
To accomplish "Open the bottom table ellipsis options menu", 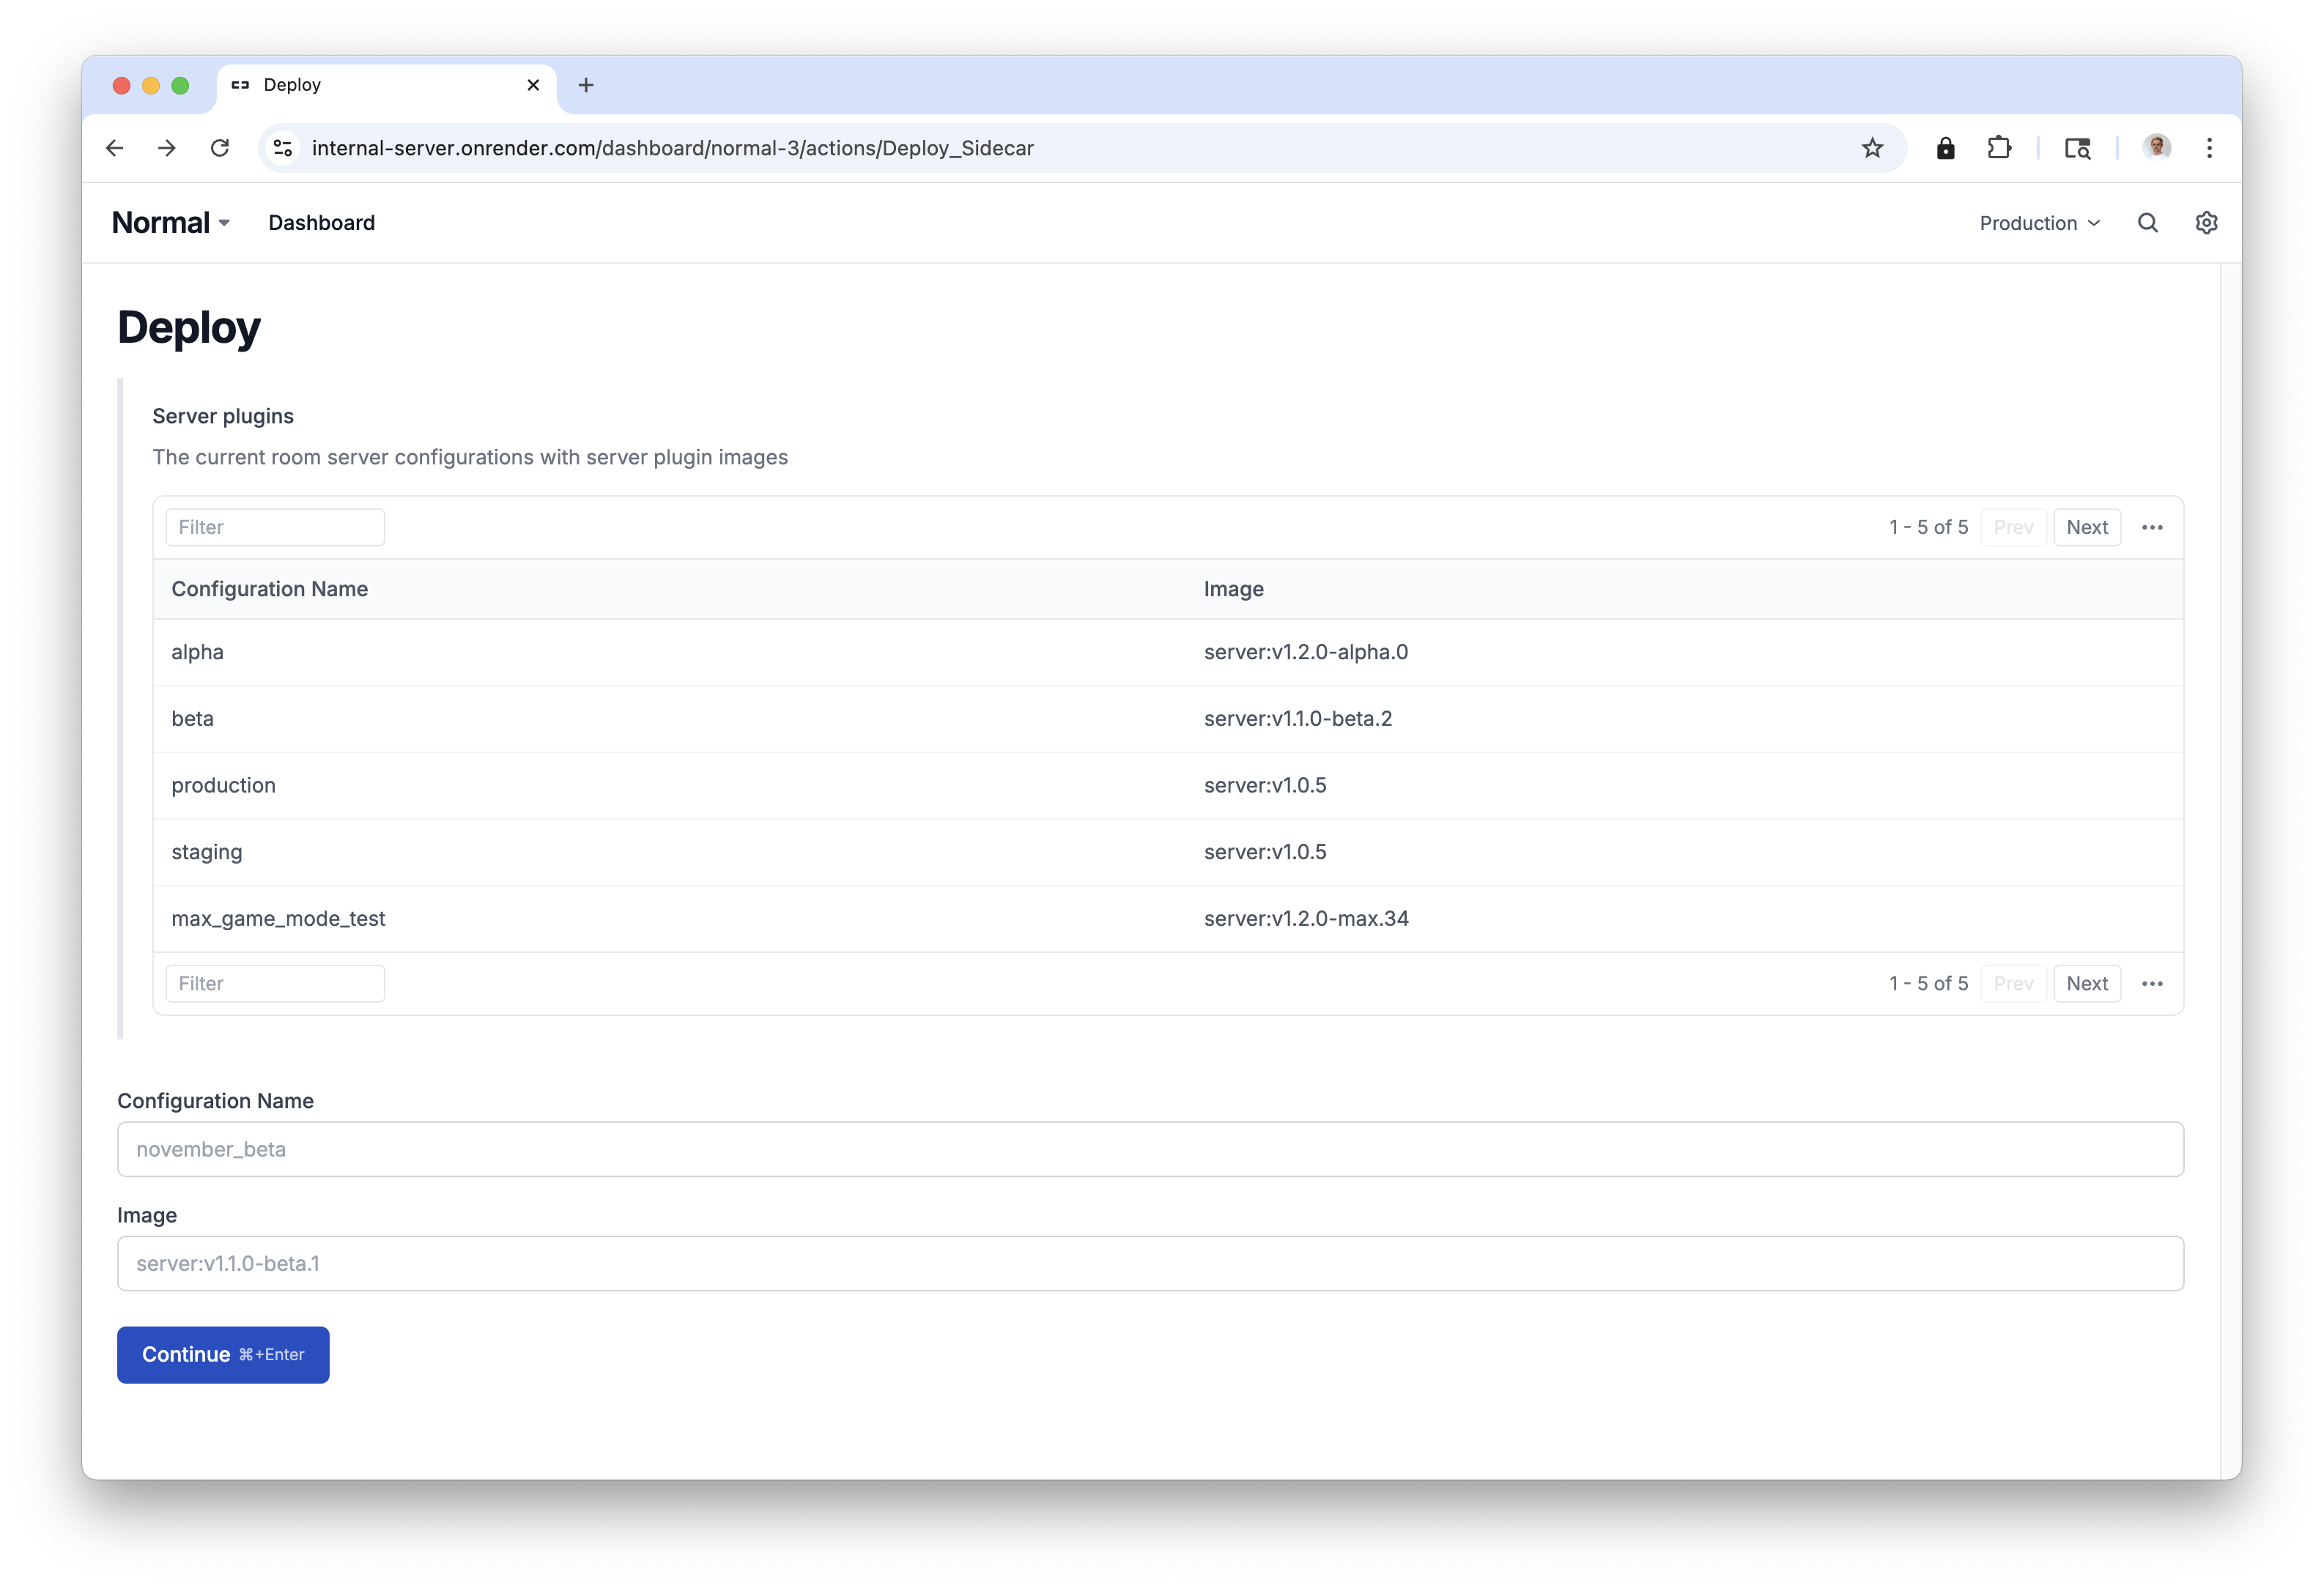I will [2152, 984].
